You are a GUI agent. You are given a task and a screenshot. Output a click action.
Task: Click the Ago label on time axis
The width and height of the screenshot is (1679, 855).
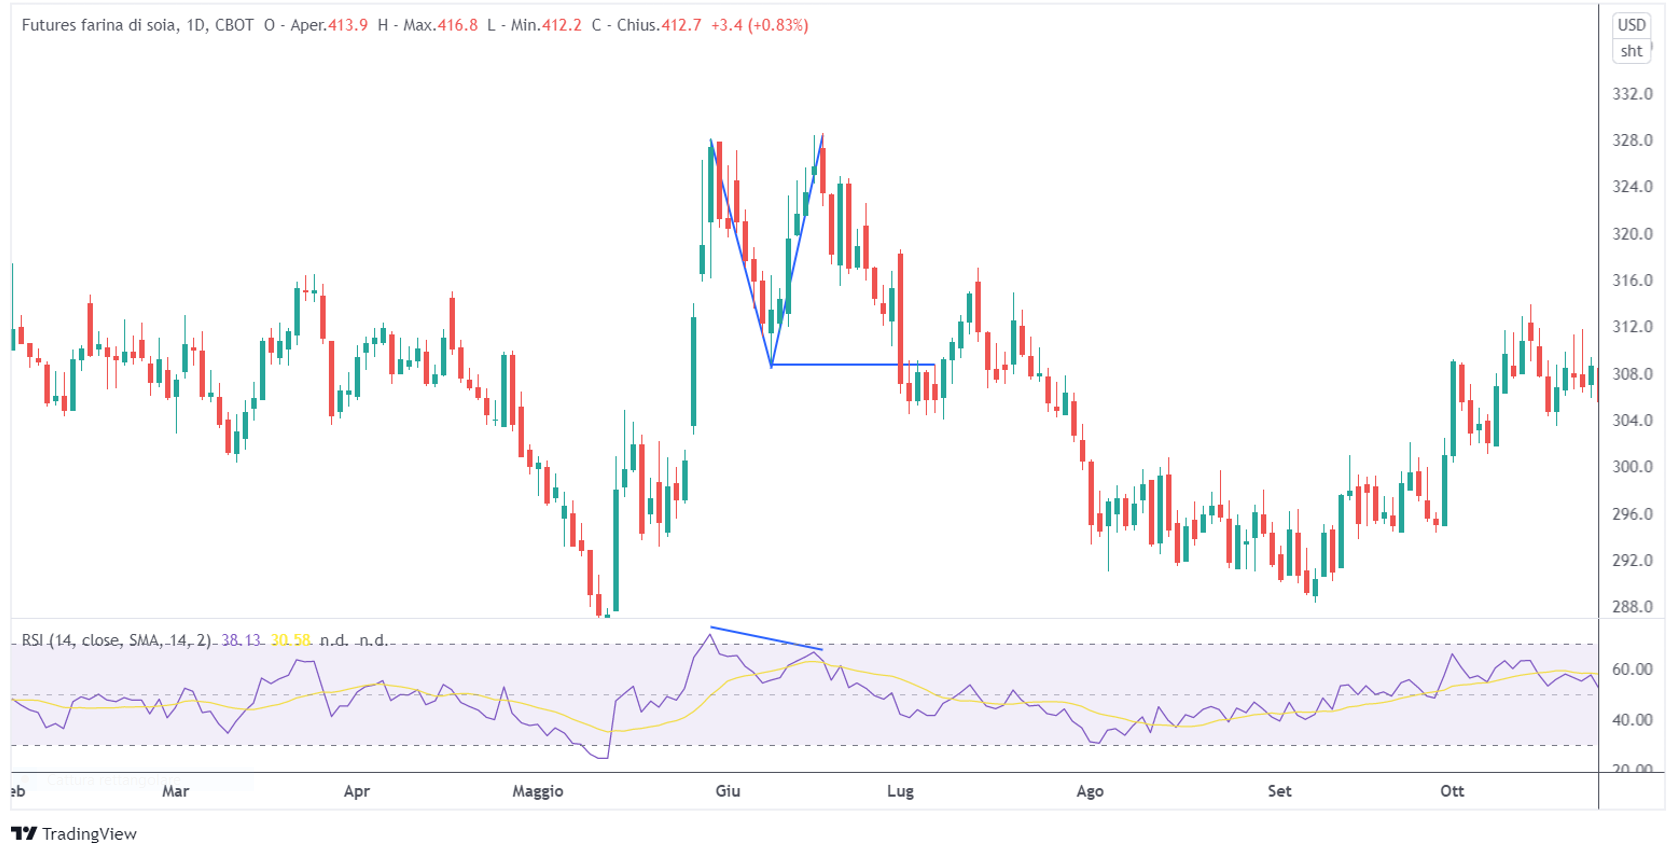(x=1090, y=791)
